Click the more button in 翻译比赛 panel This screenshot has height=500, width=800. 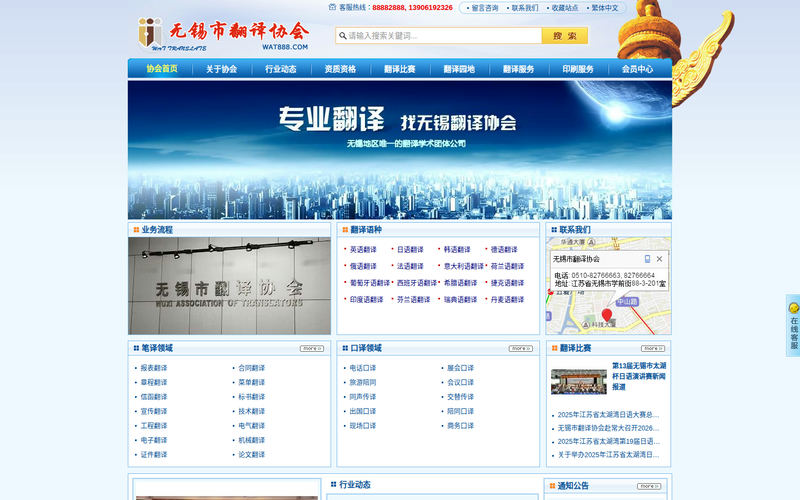(653, 348)
